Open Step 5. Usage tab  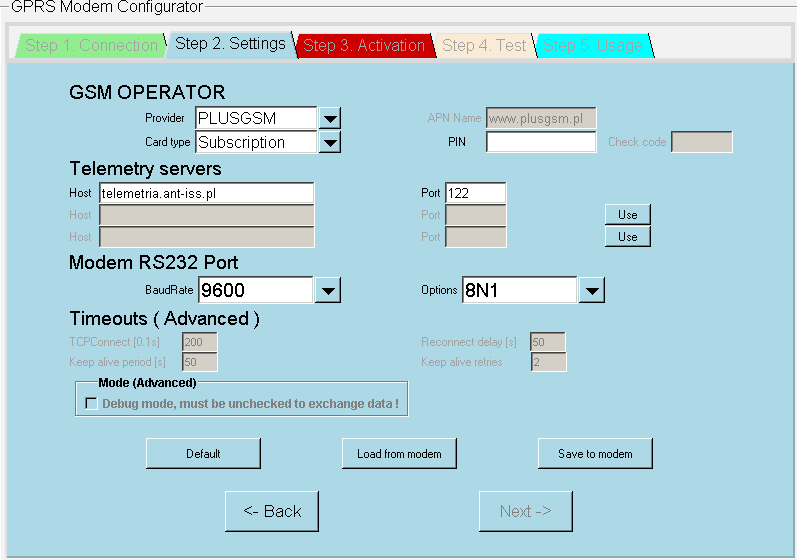593,46
